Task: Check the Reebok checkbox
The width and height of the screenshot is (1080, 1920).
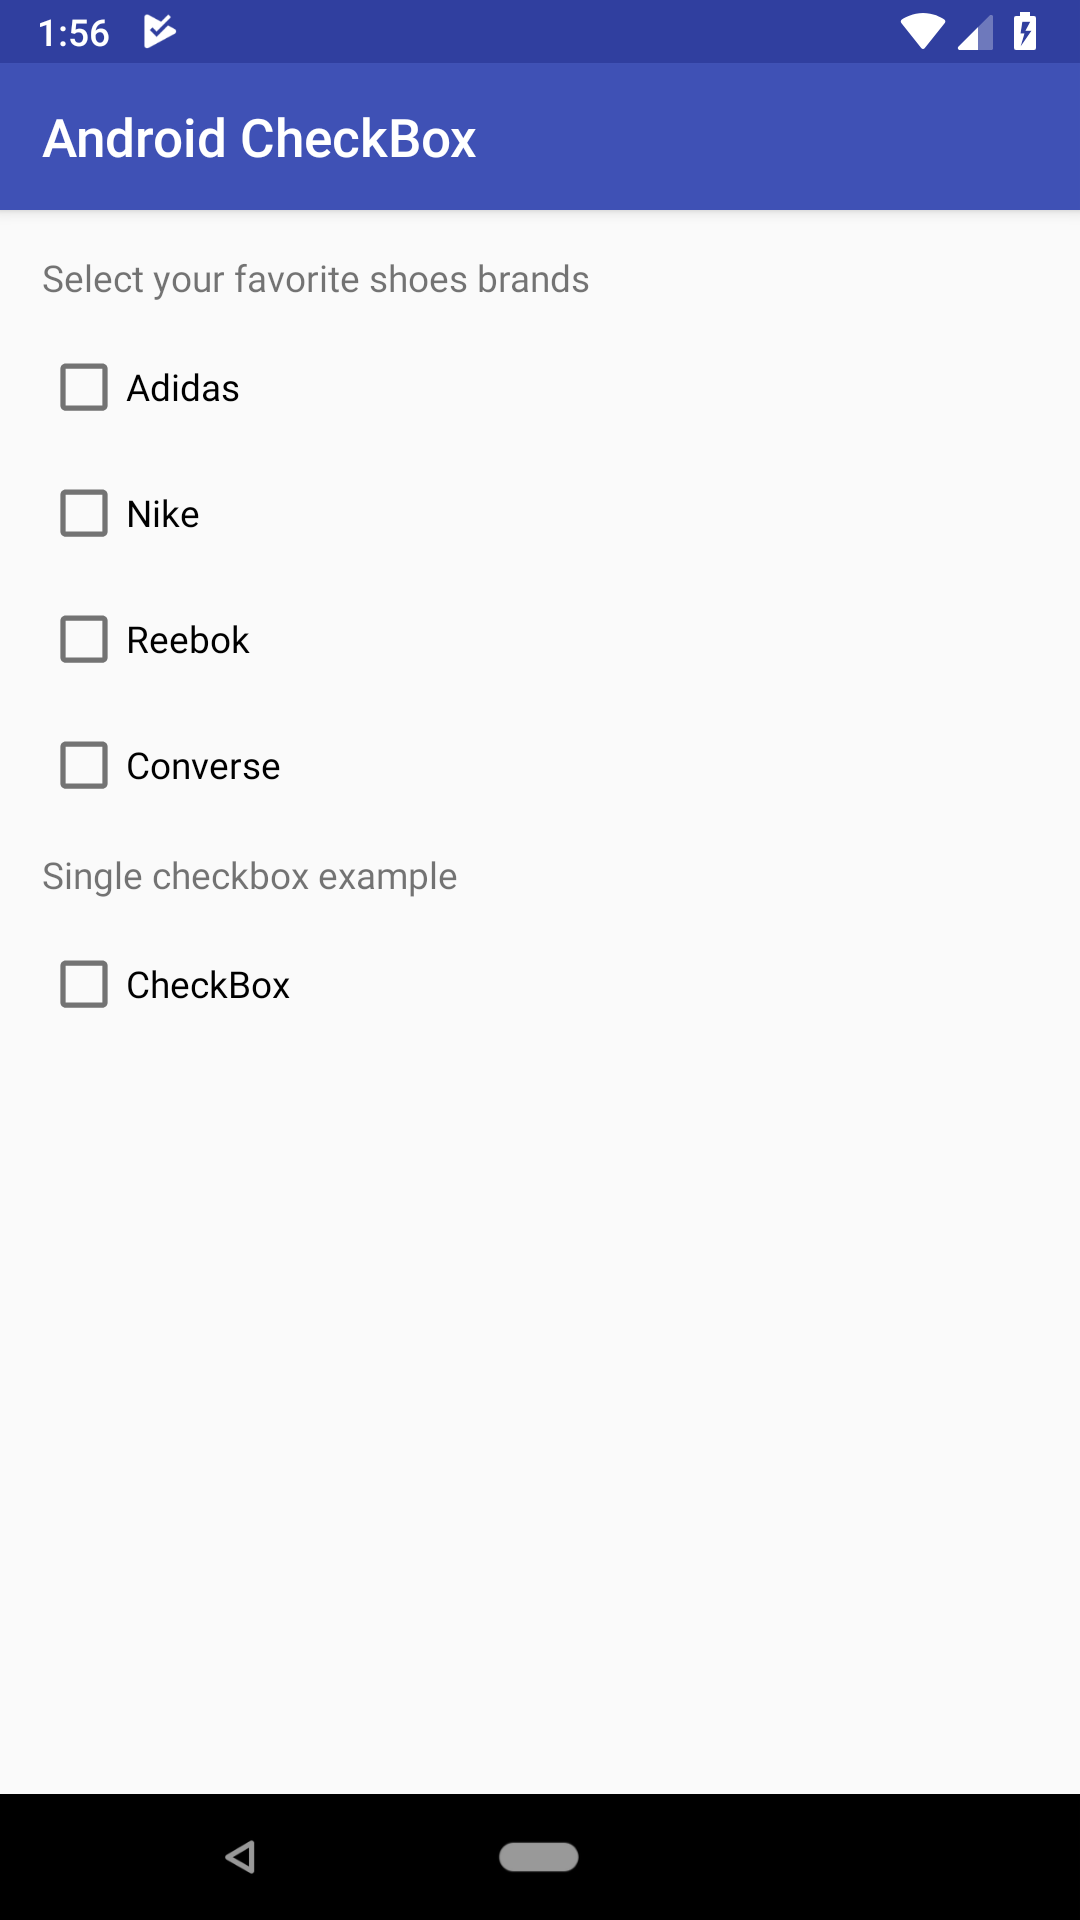Action: coord(84,640)
